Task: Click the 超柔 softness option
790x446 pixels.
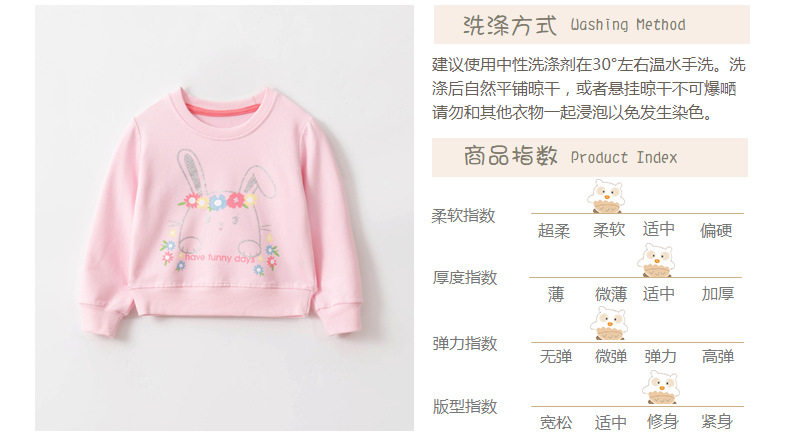Action: pos(554,231)
